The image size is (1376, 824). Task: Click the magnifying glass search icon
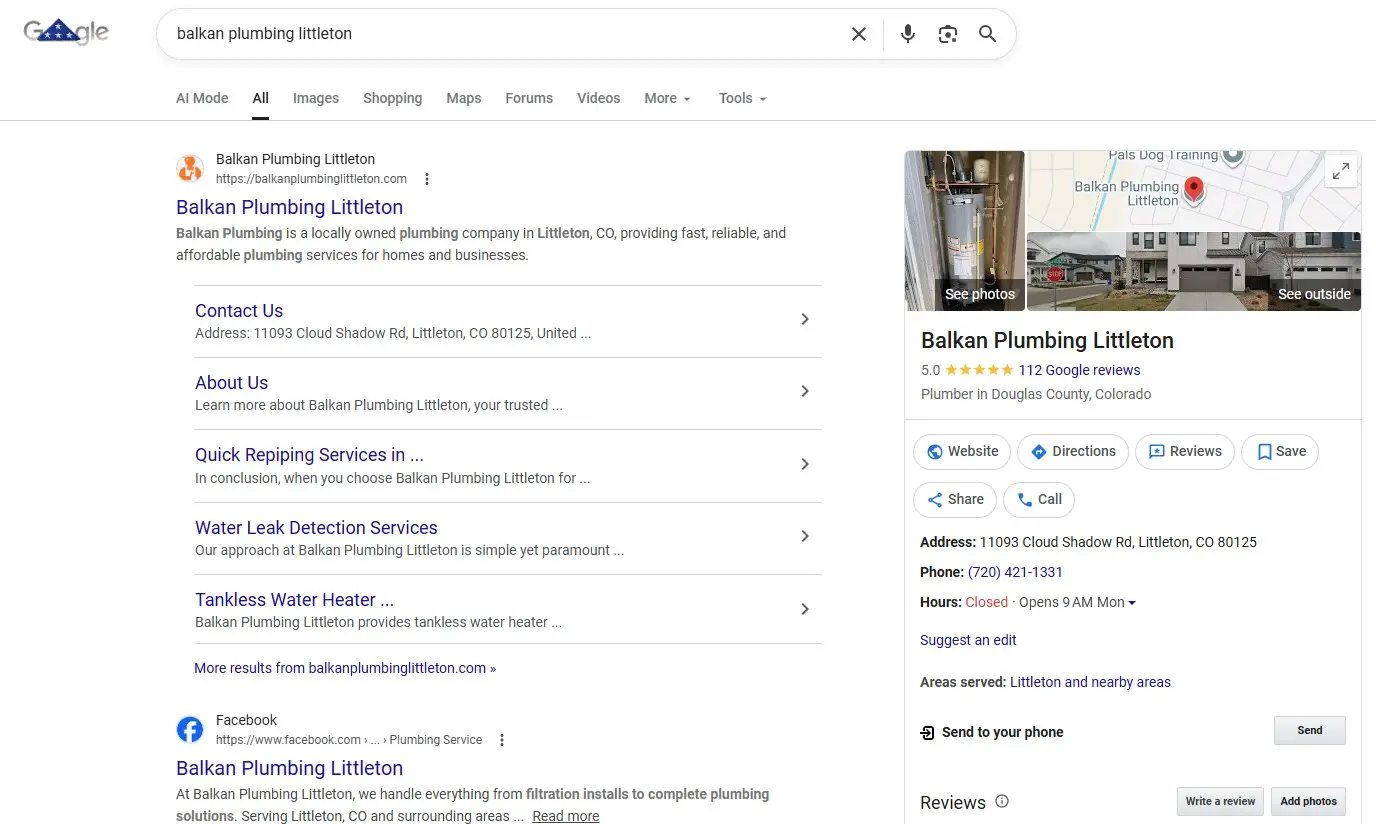pos(987,34)
